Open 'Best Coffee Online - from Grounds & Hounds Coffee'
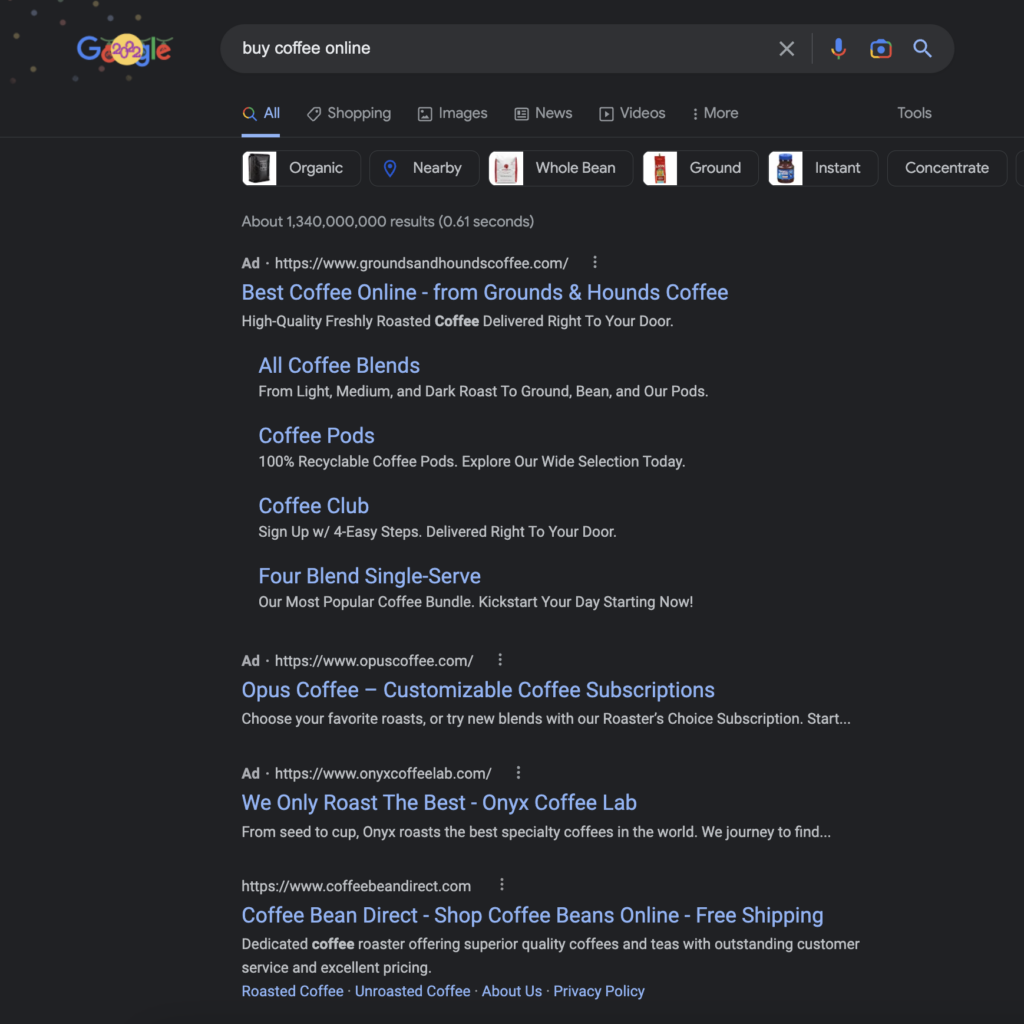The image size is (1024, 1024). click(x=485, y=292)
